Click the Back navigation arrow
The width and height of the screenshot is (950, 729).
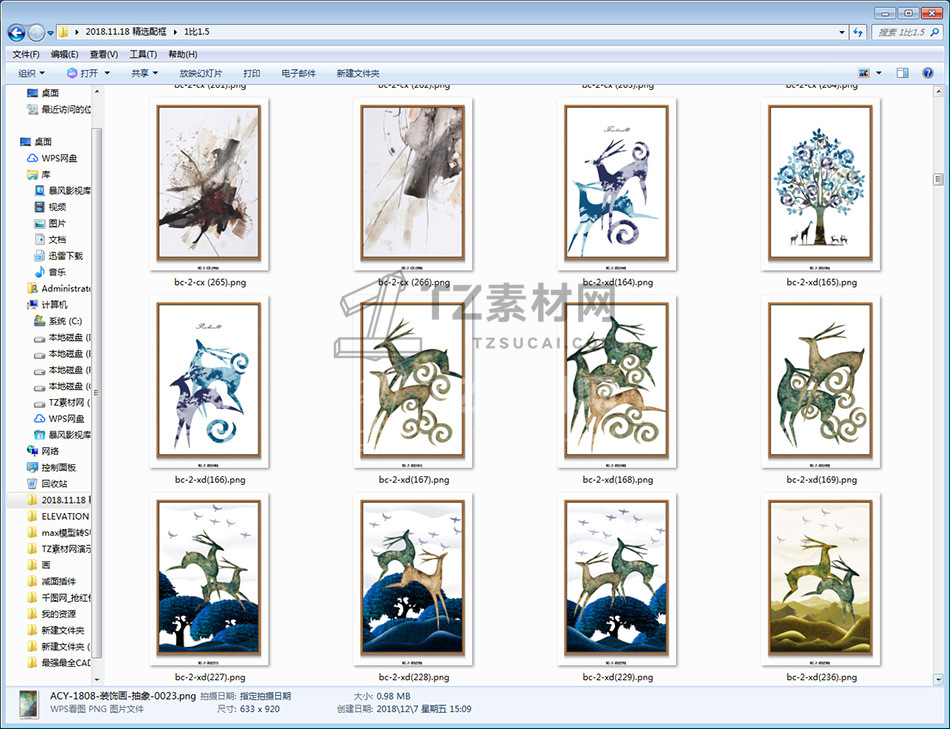point(16,32)
